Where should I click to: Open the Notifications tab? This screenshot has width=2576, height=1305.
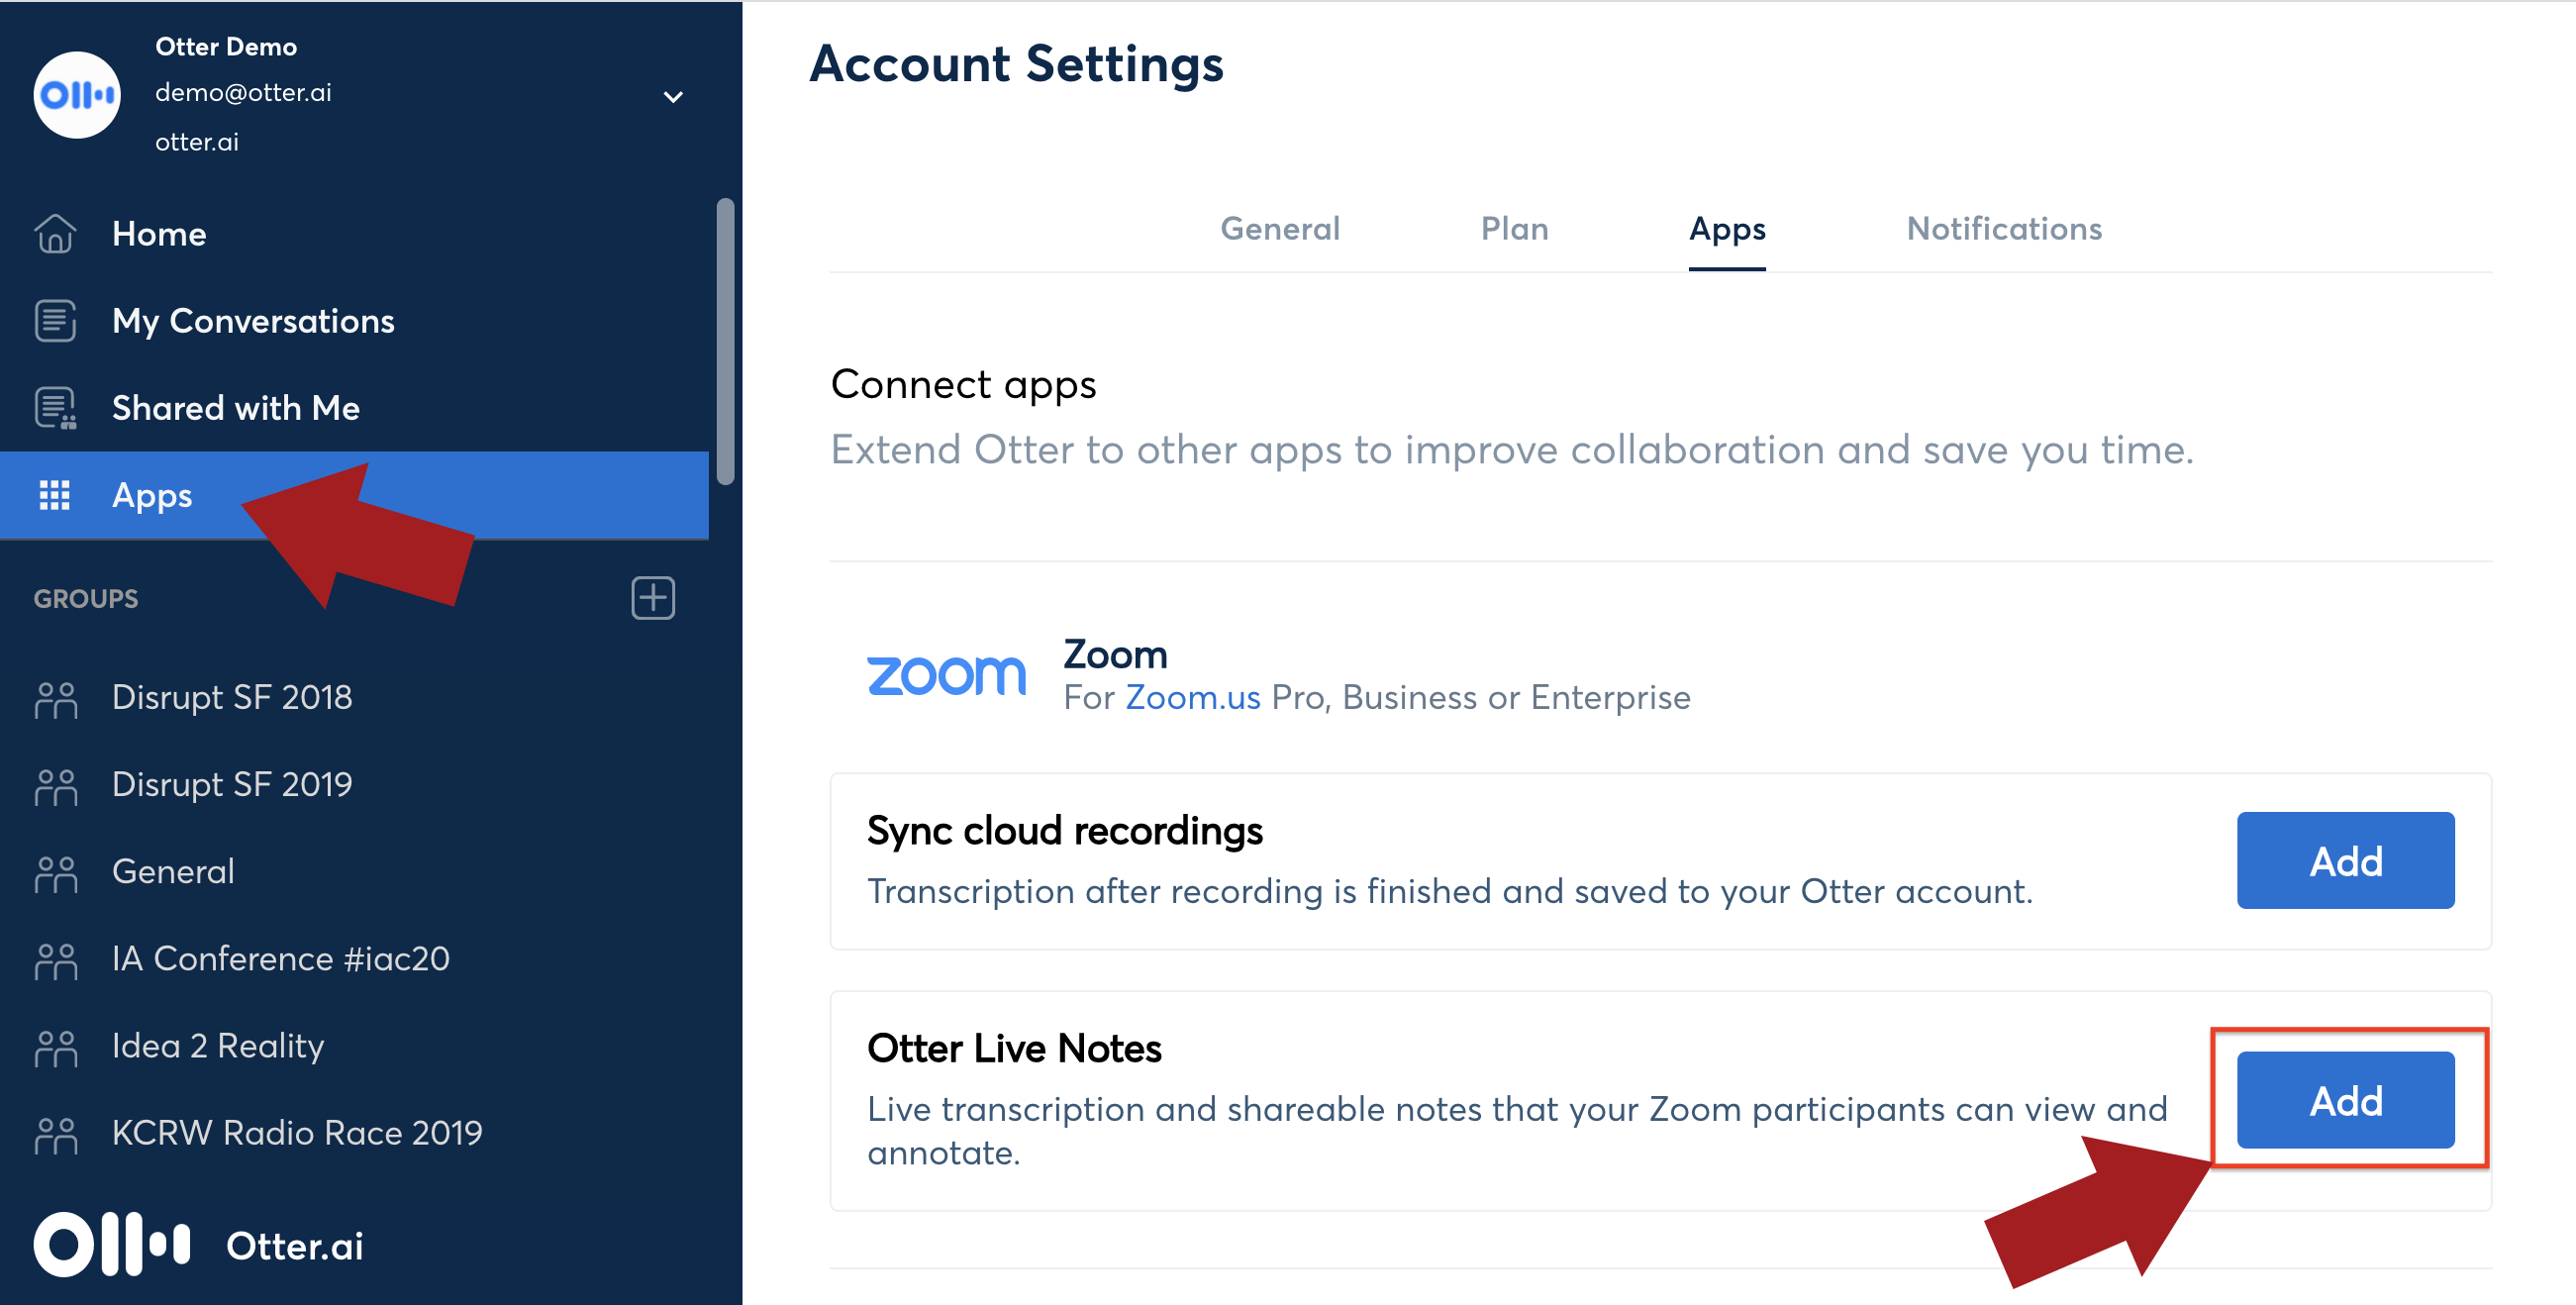(2004, 229)
